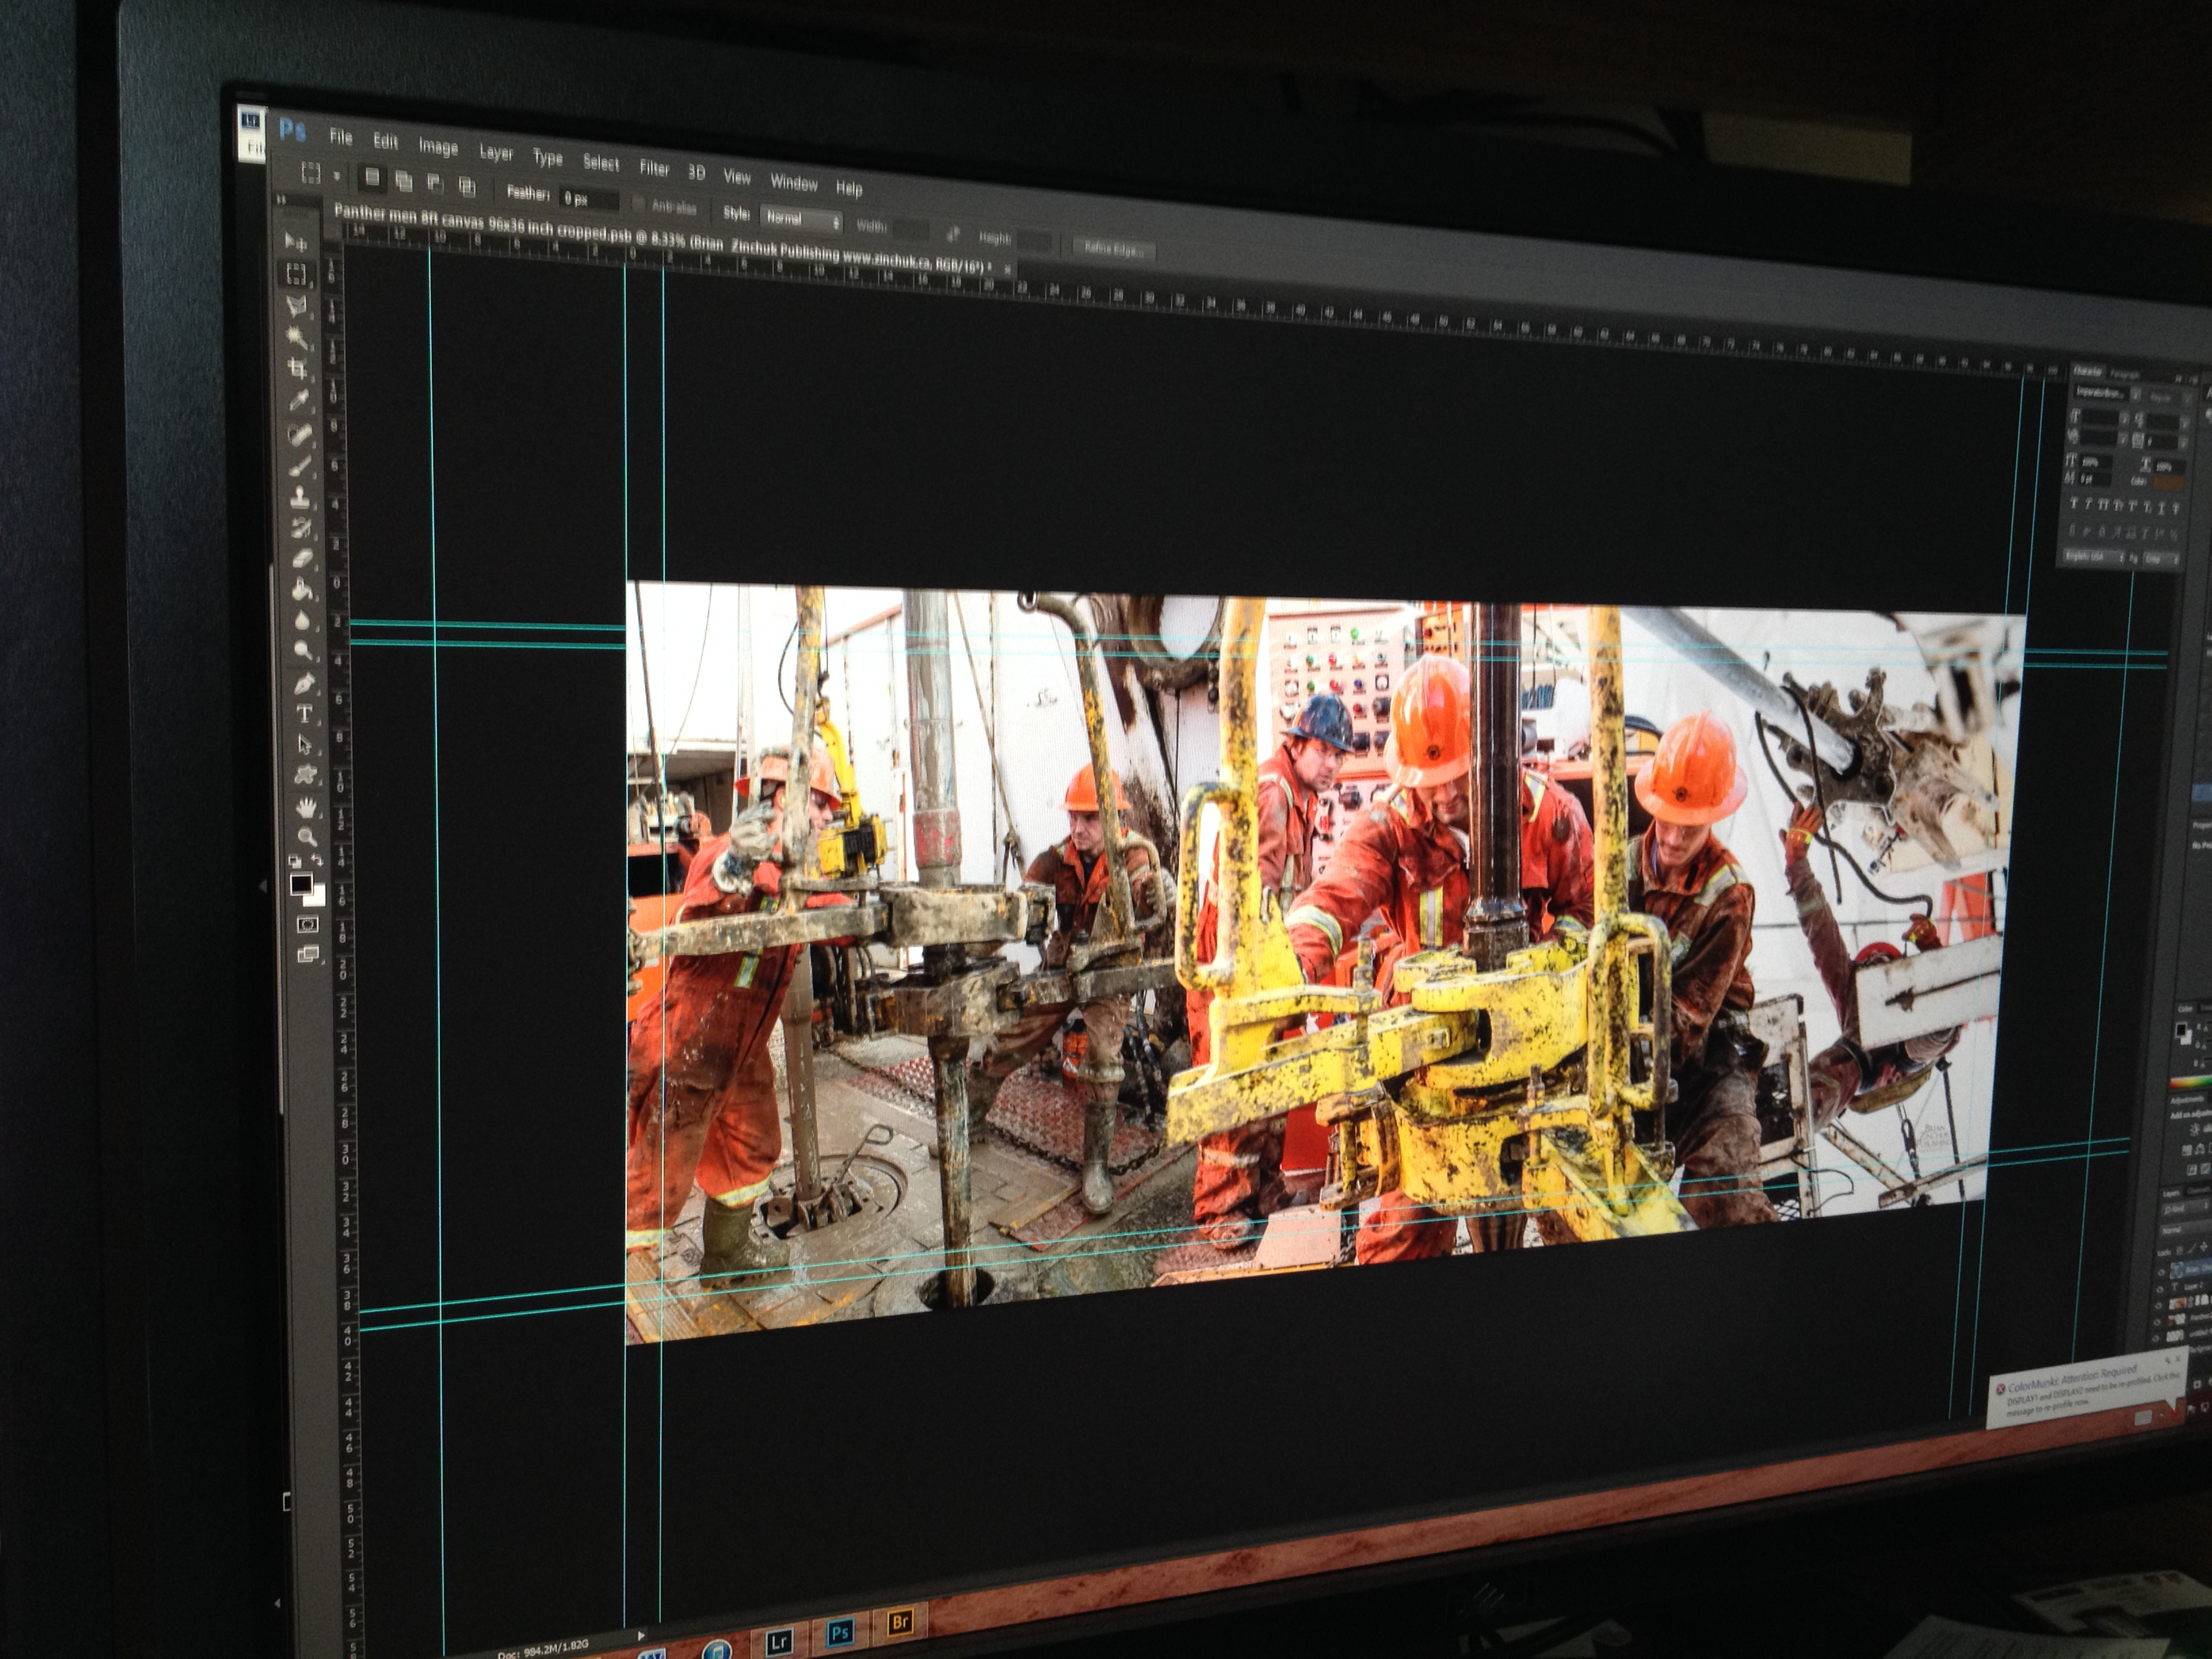Select the Clone Stamp tool
Viewport: 2212px width, 1659px height.
pos(300,497)
